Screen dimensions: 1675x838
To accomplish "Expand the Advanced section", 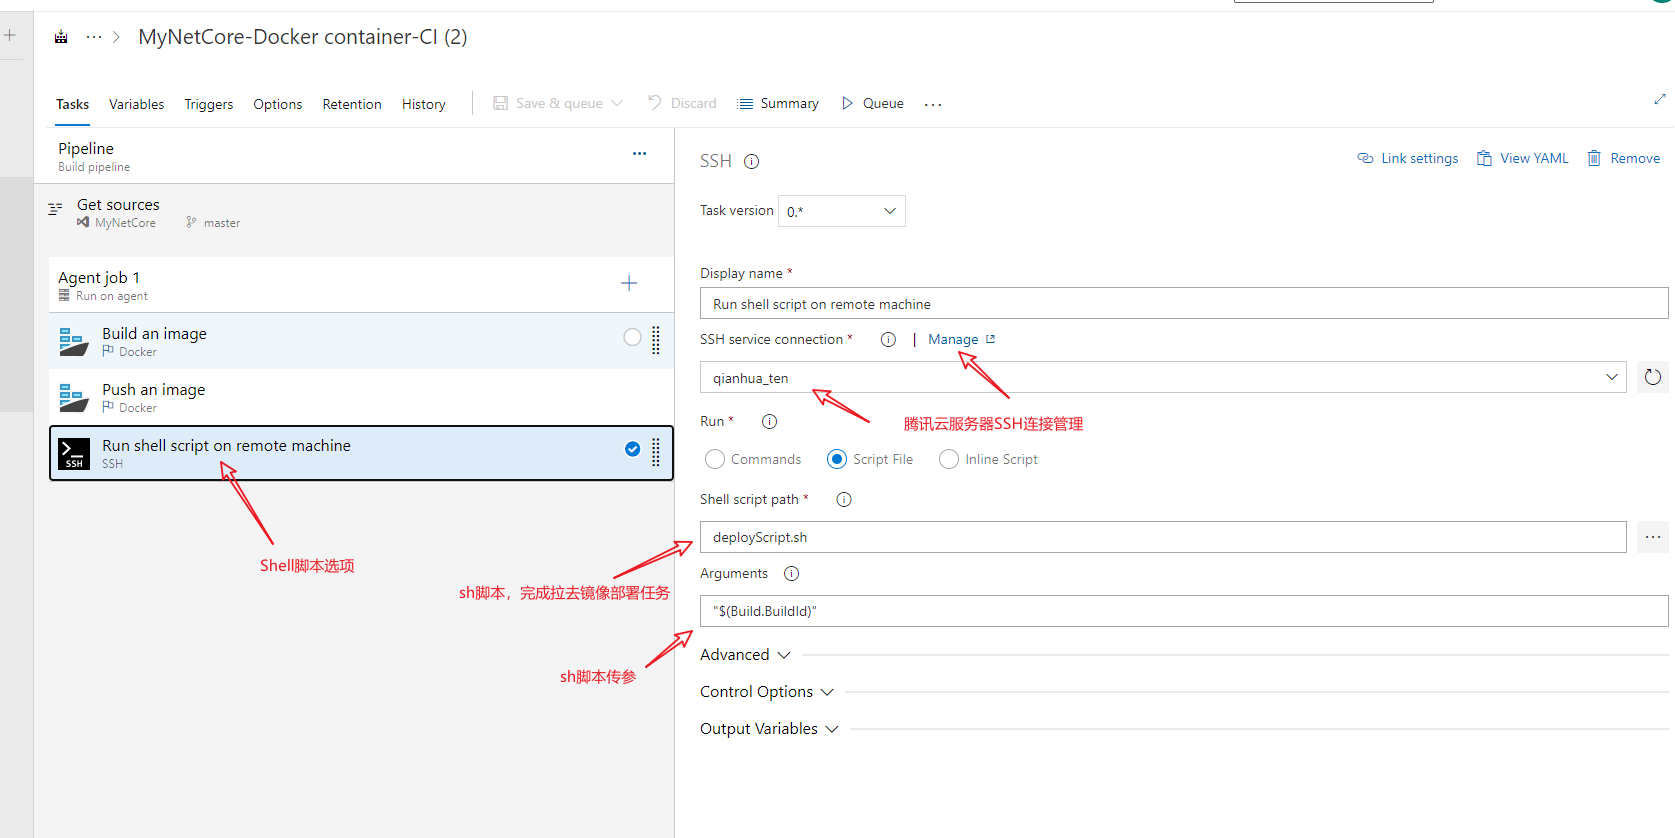I will pos(745,655).
